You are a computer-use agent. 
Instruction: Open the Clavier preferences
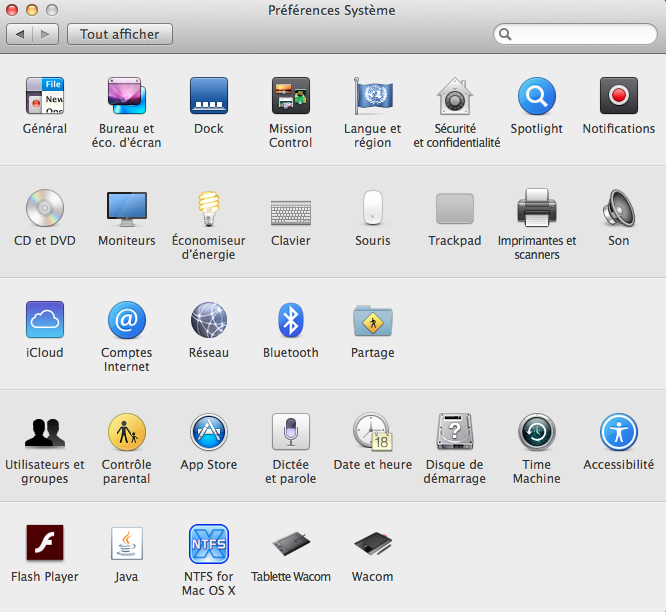coord(290,209)
